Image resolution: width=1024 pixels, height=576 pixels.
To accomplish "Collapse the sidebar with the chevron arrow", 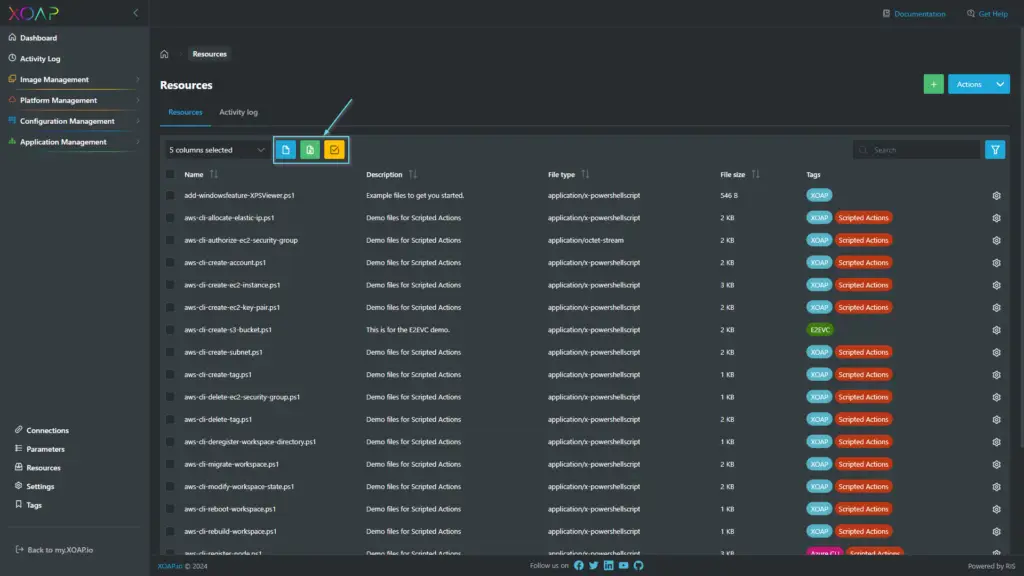I will [x=136, y=13].
